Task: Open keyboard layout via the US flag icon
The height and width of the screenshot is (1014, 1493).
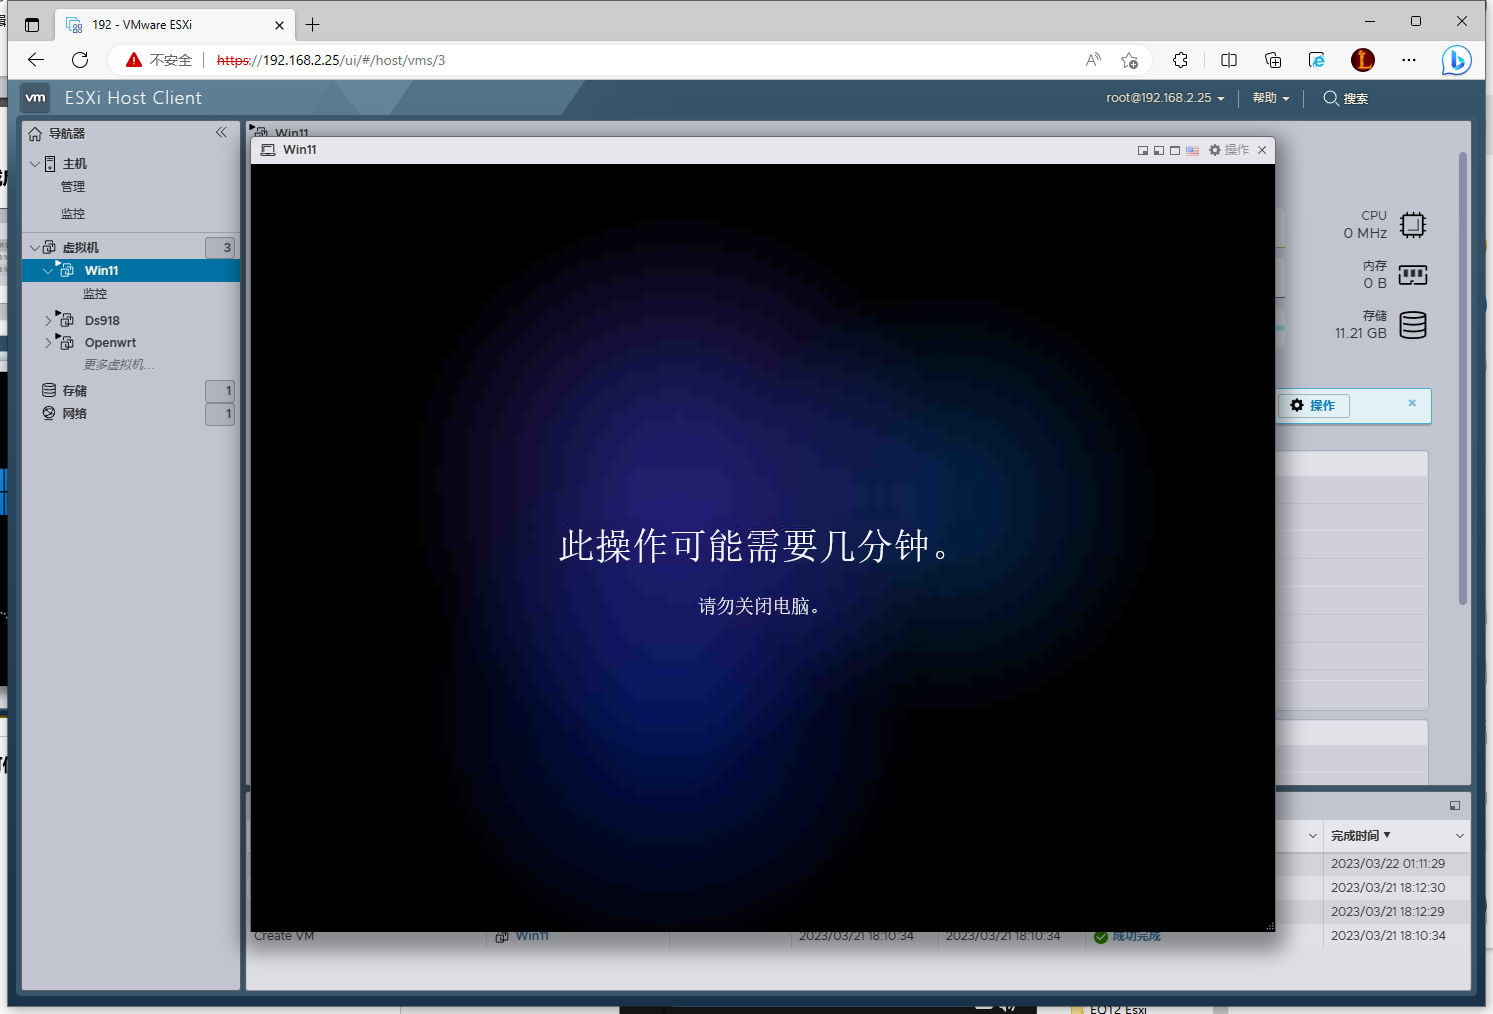Action: tap(1192, 150)
